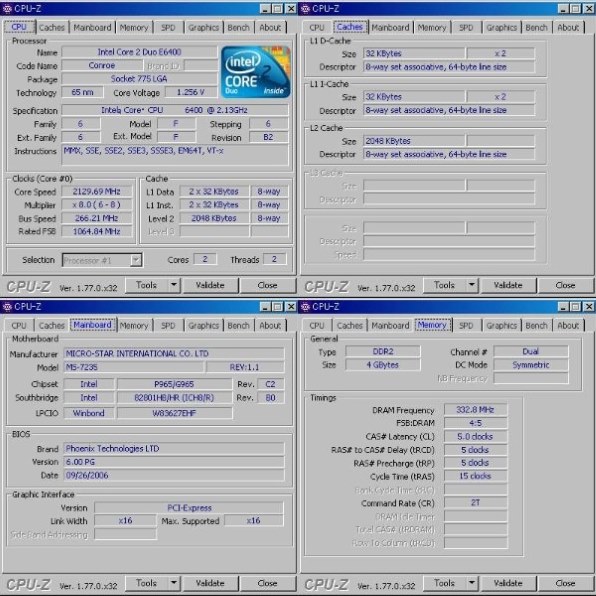Click the 'Socket 775 LGA' package value

pos(139,79)
